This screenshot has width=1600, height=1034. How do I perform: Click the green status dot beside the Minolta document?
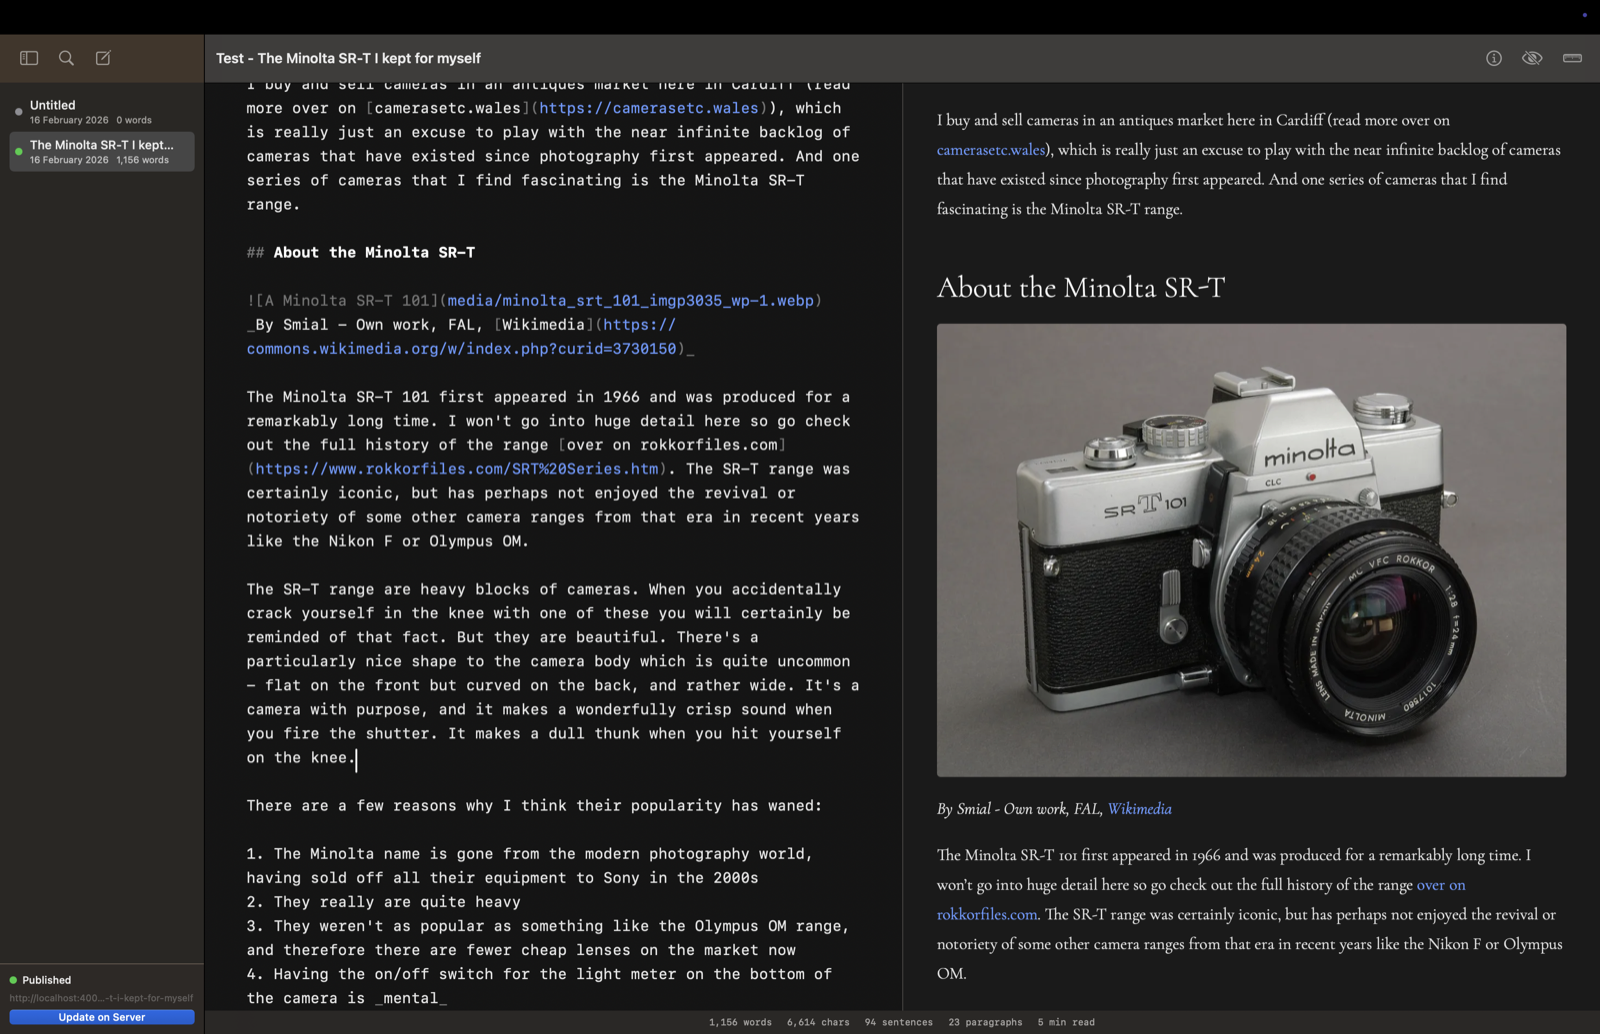(x=17, y=152)
